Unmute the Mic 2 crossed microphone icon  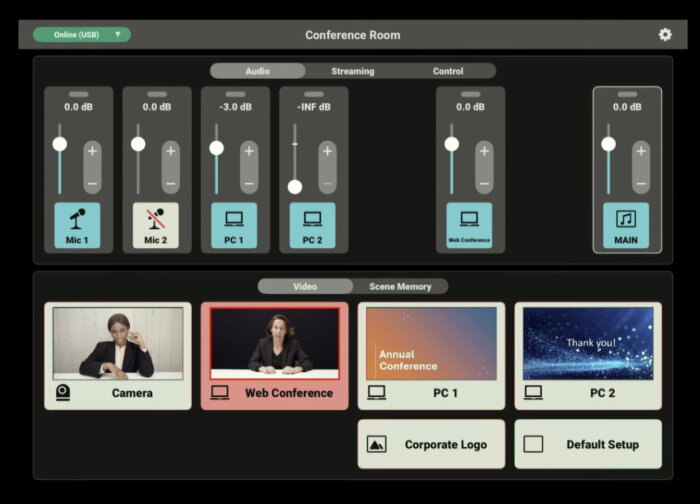pyautogui.click(x=155, y=219)
